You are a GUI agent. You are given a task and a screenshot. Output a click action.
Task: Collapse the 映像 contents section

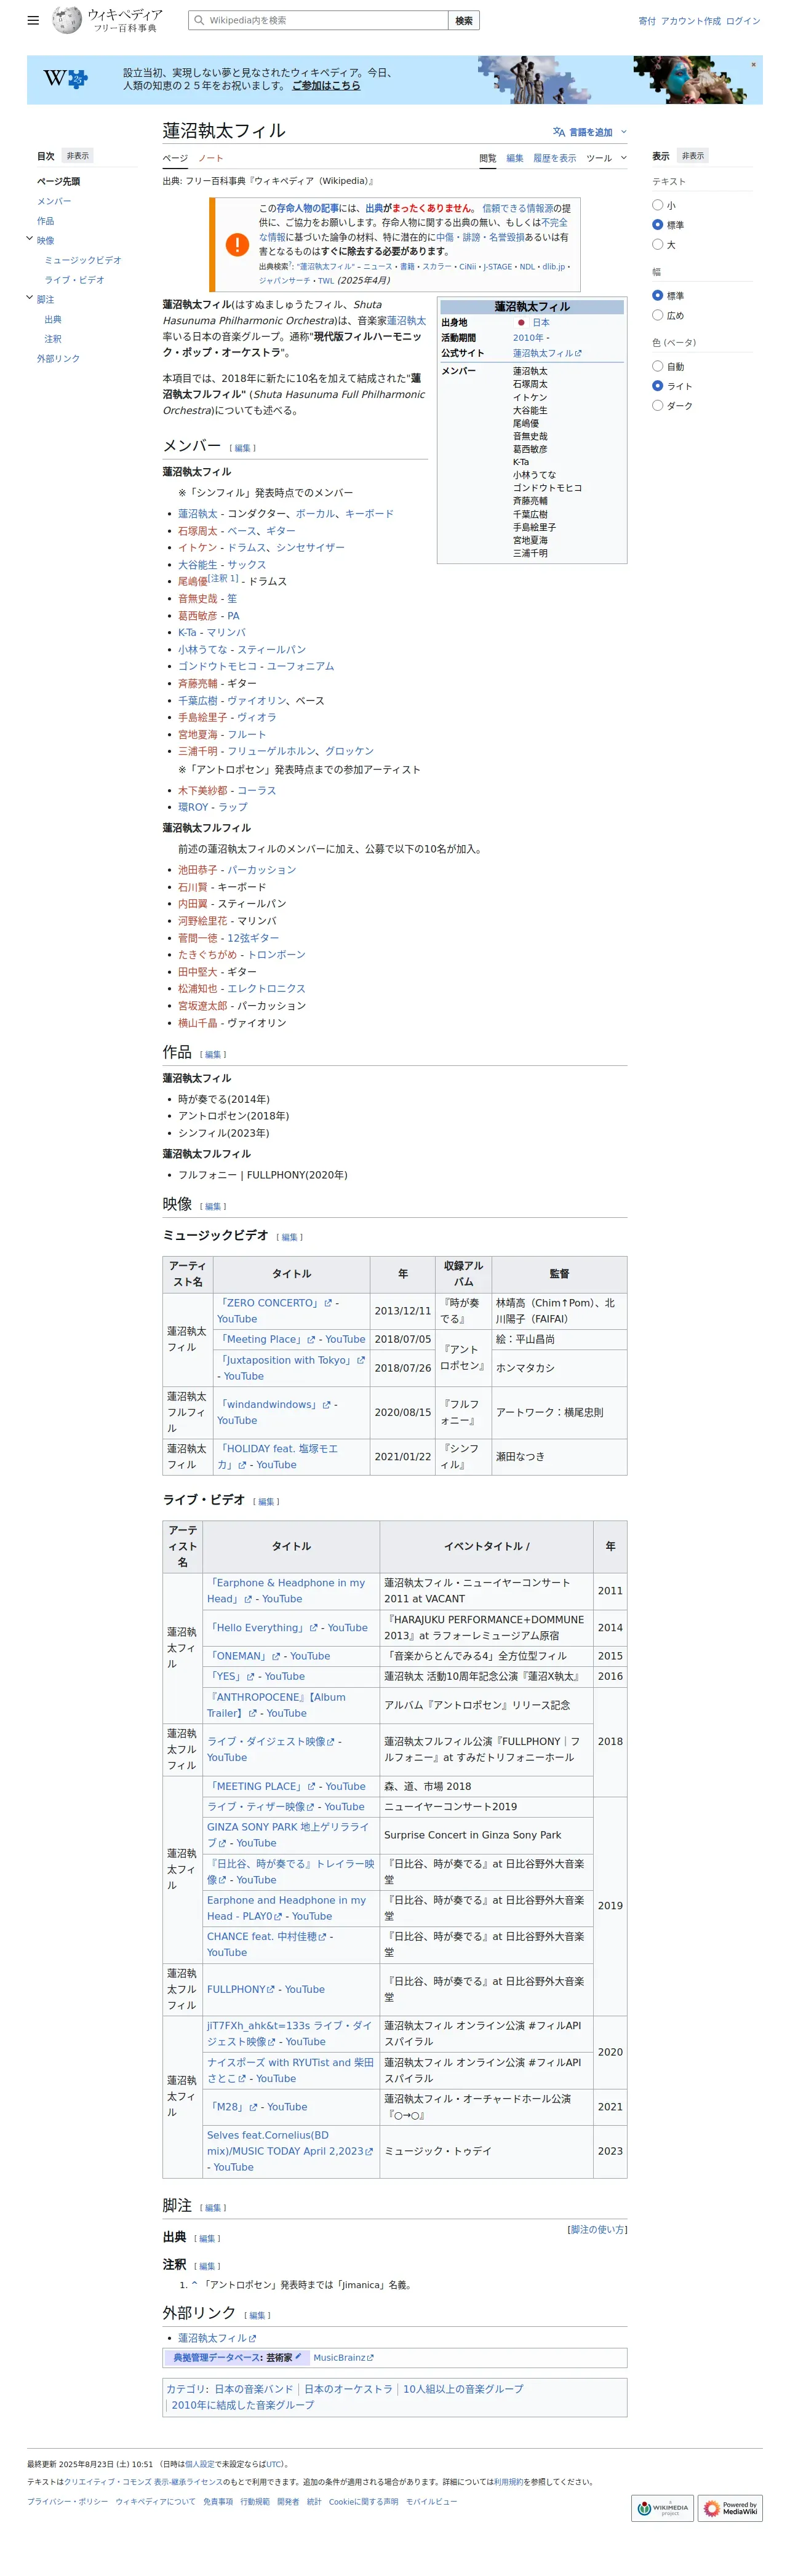click(x=30, y=239)
